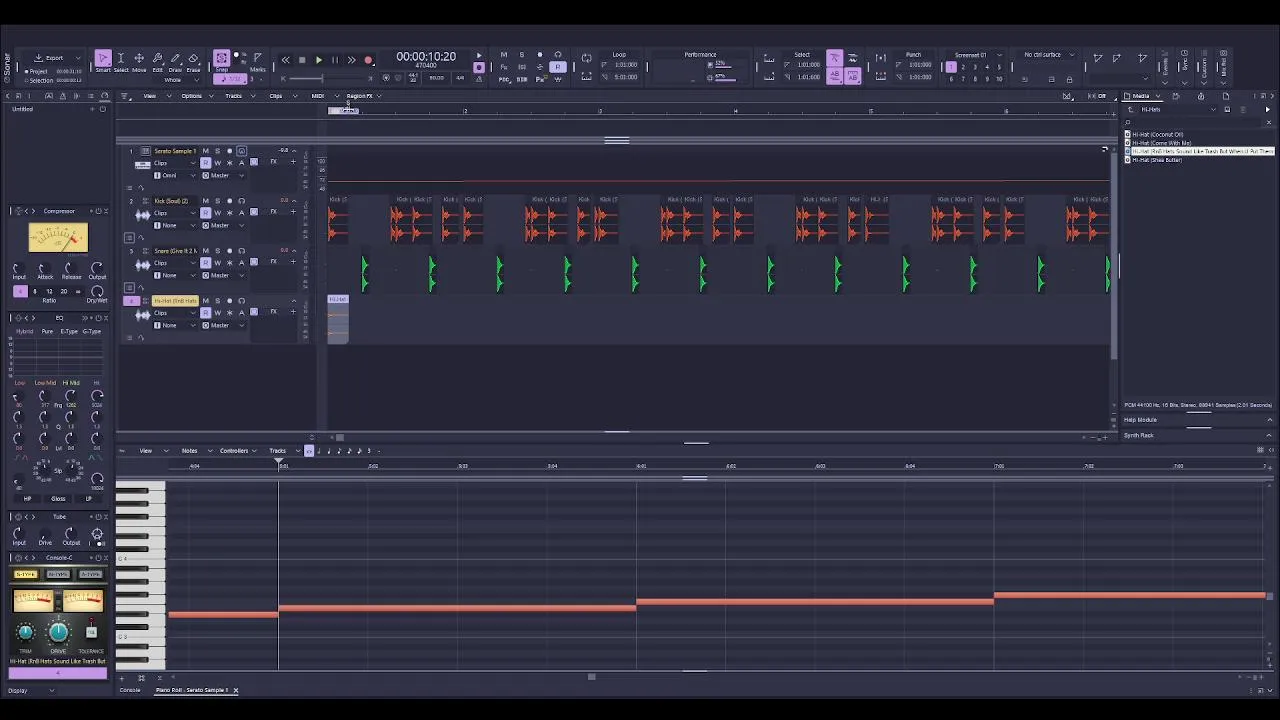Solo the Hi-Hat track
This screenshot has height=720, width=1280.
[217, 301]
